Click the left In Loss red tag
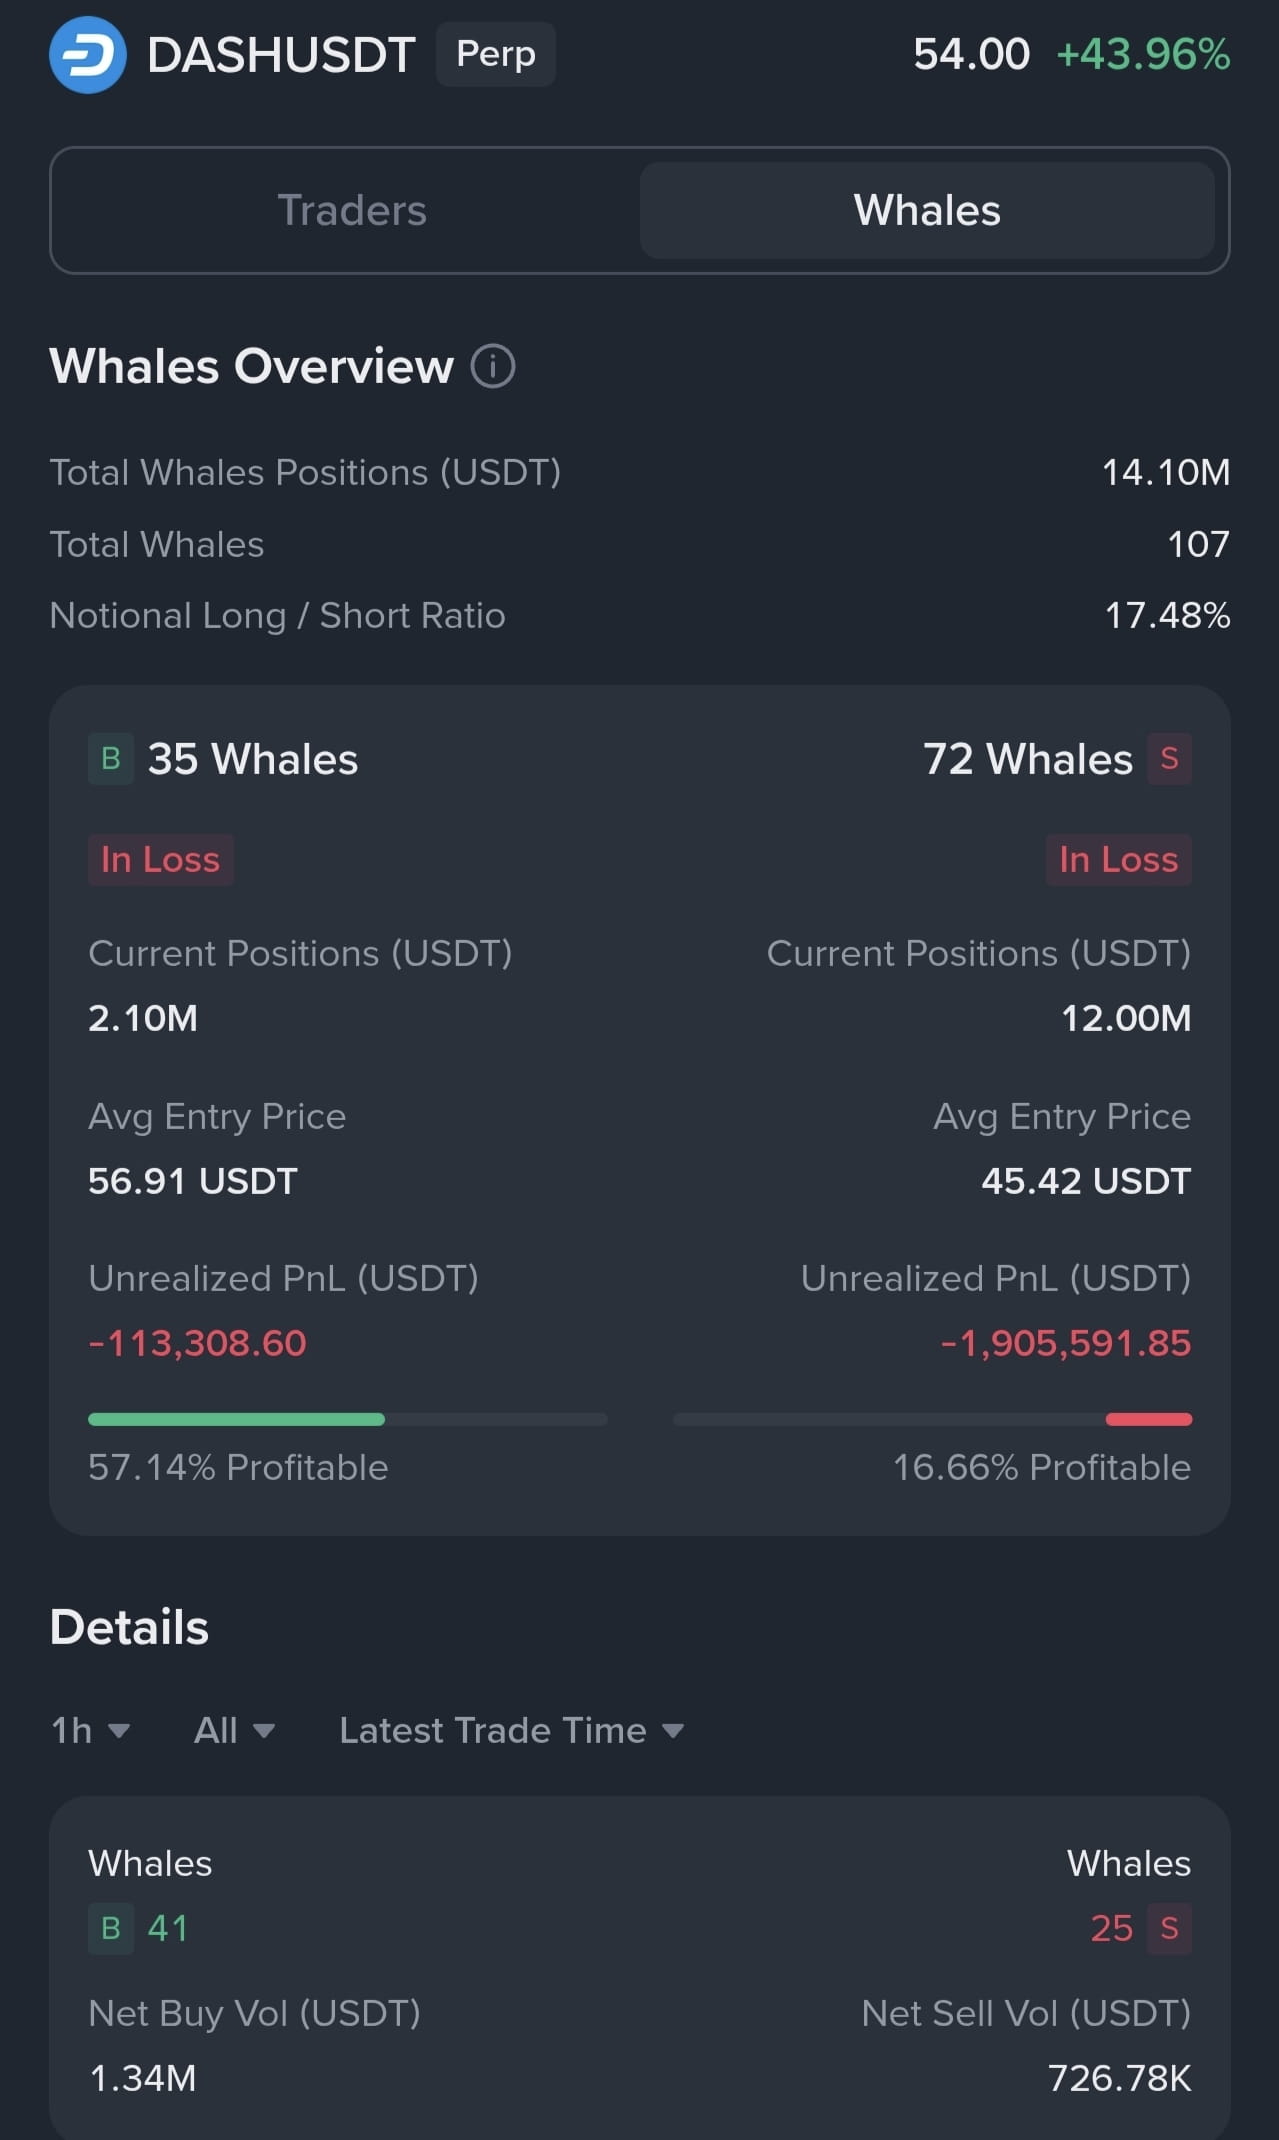The height and width of the screenshot is (2140, 1279). pos(160,860)
